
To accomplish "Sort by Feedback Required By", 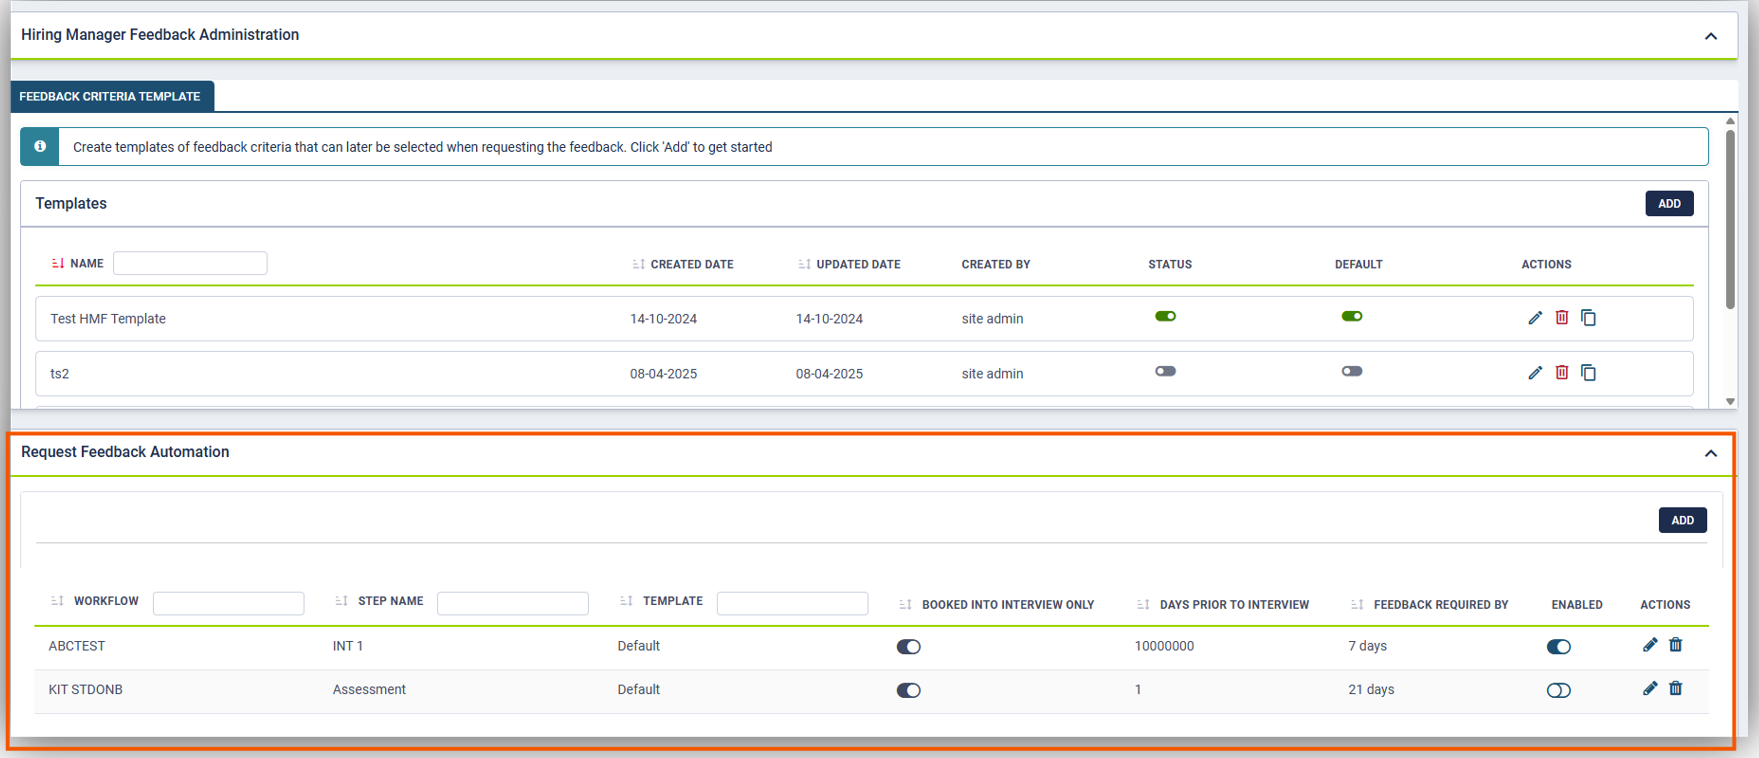I will click(1357, 605).
